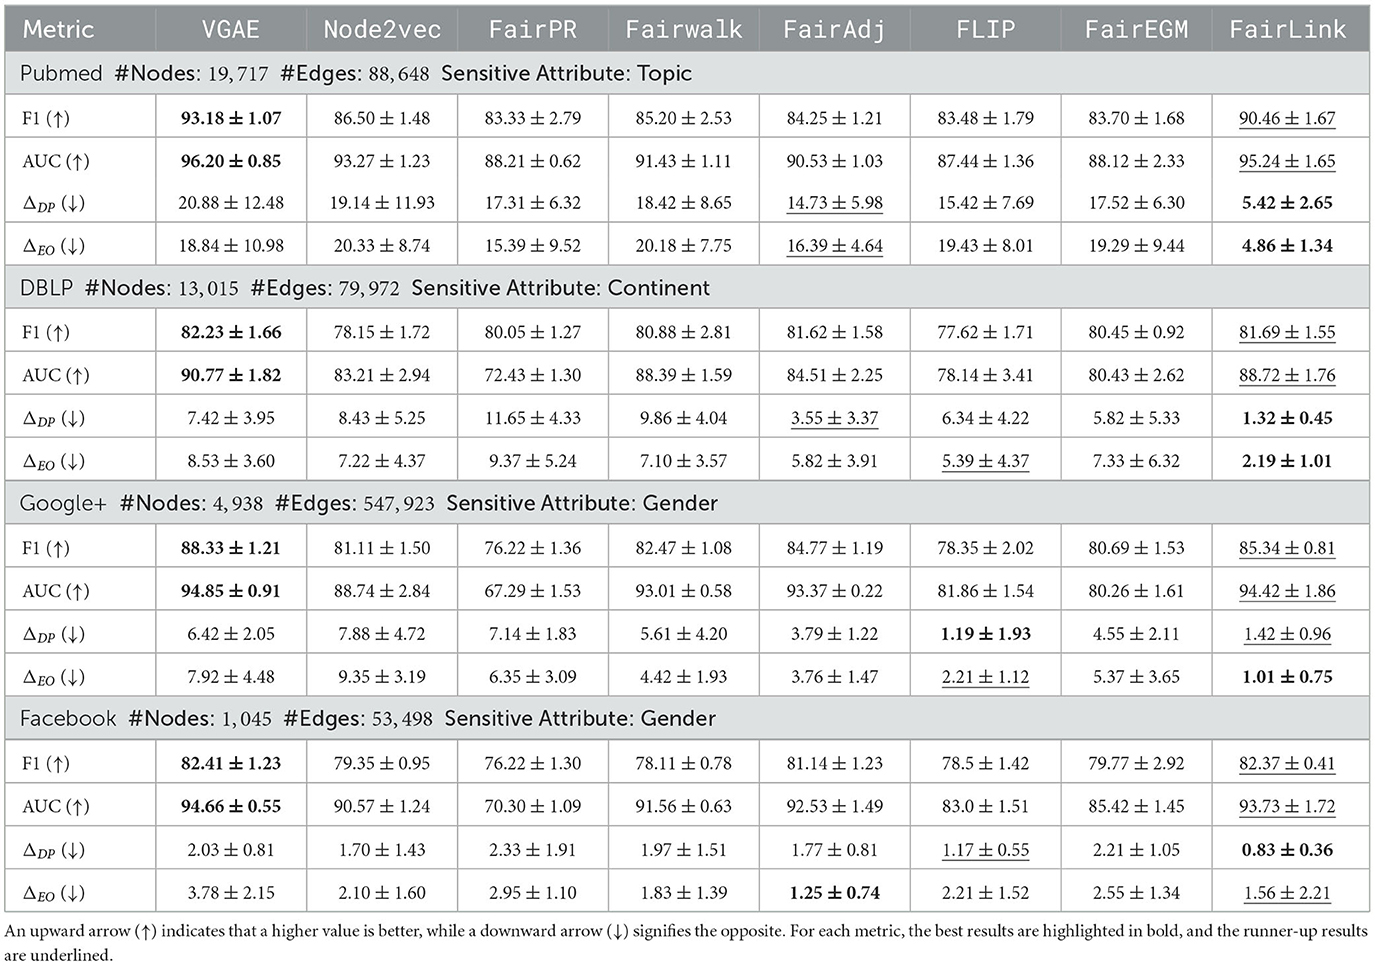This screenshot has width=1375, height=966.
Task: Click the FLIP column header
Action: point(985,29)
